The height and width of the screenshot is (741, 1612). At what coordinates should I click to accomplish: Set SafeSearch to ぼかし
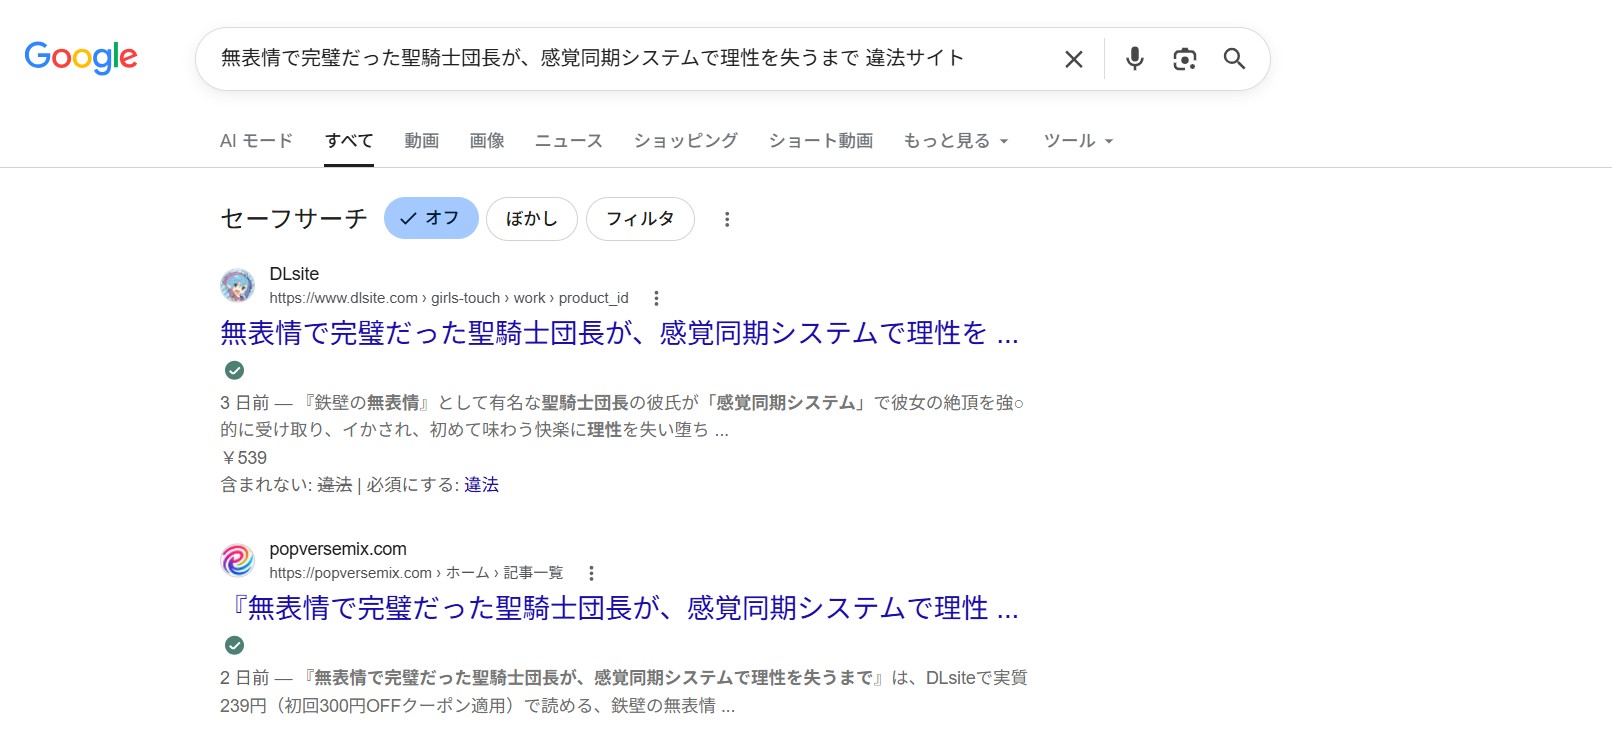click(x=531, y=219)
